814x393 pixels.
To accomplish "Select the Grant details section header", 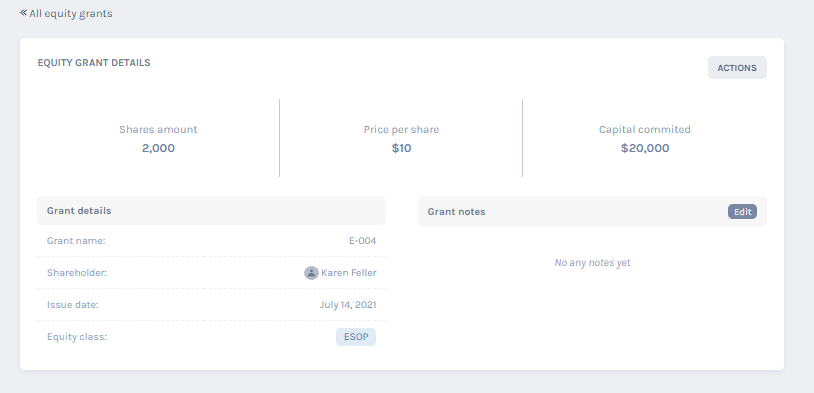I will tap(211, 211).
